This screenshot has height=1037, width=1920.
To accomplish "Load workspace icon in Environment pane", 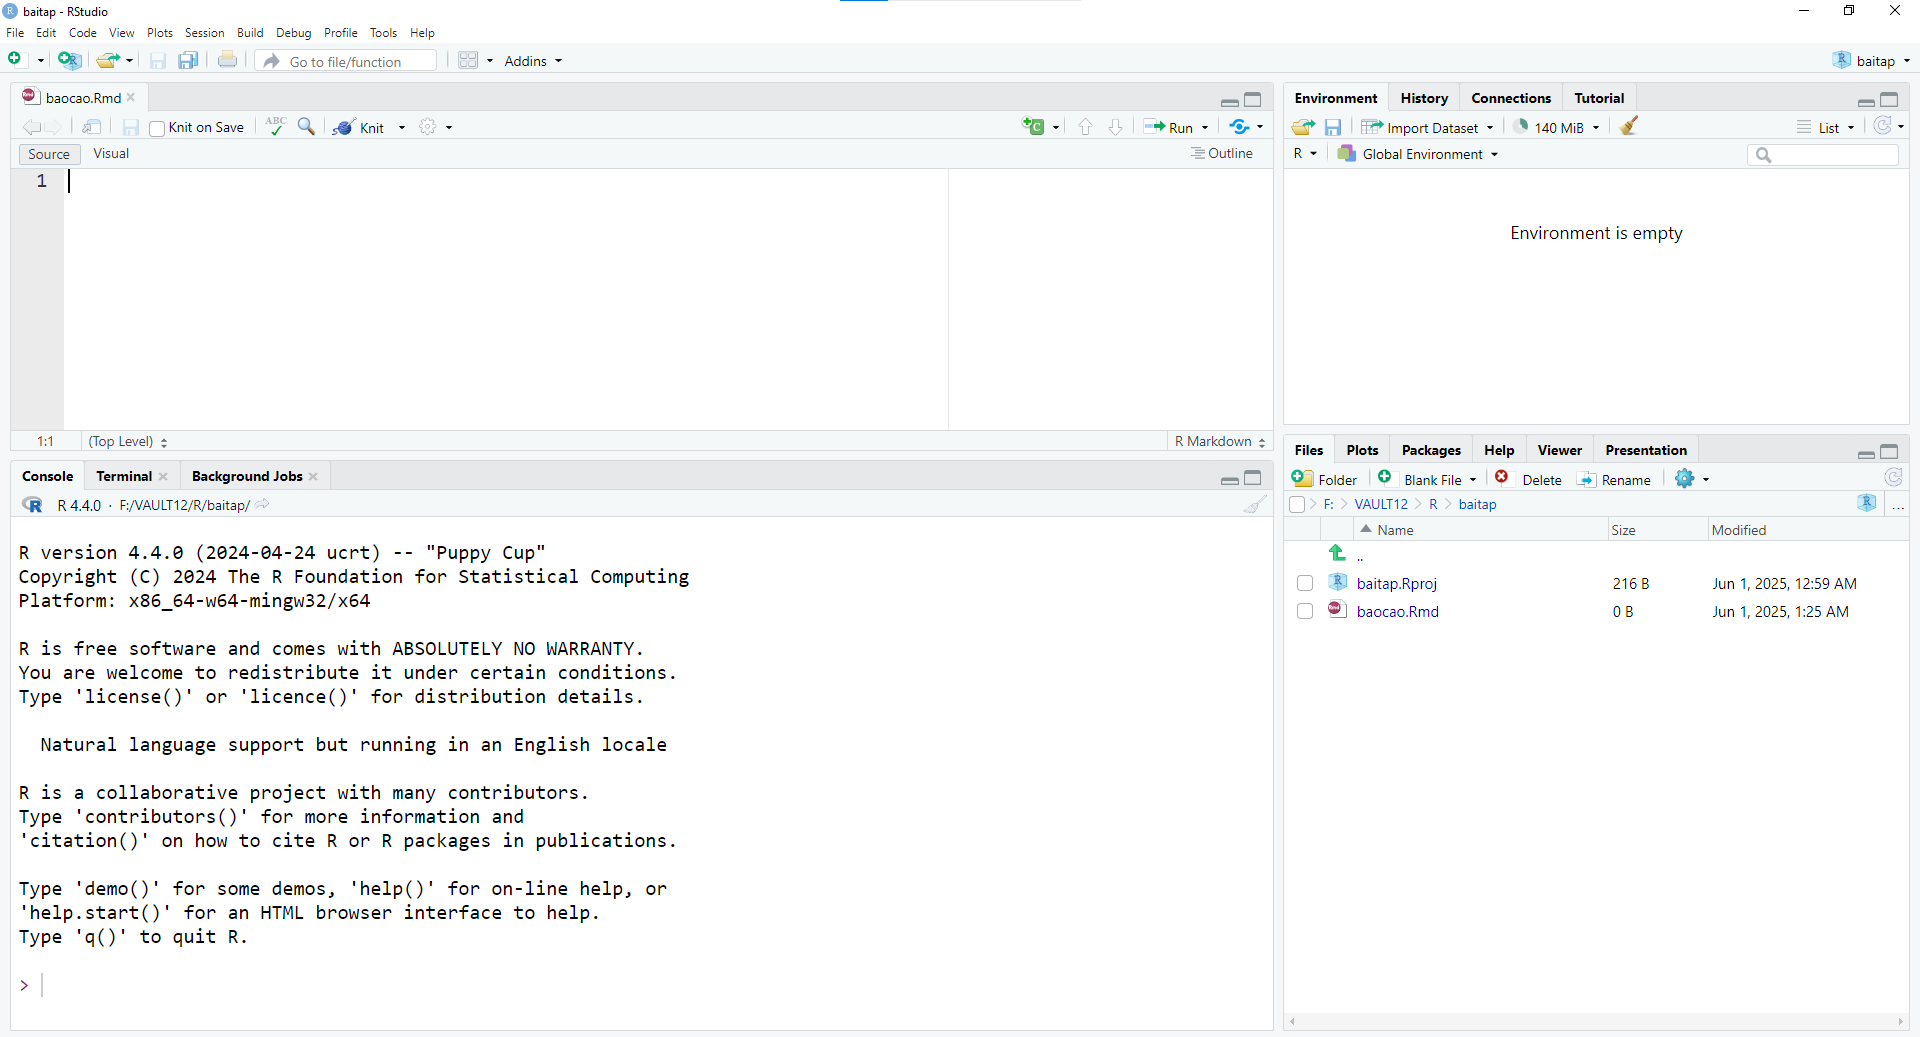I will (1303, 127).
